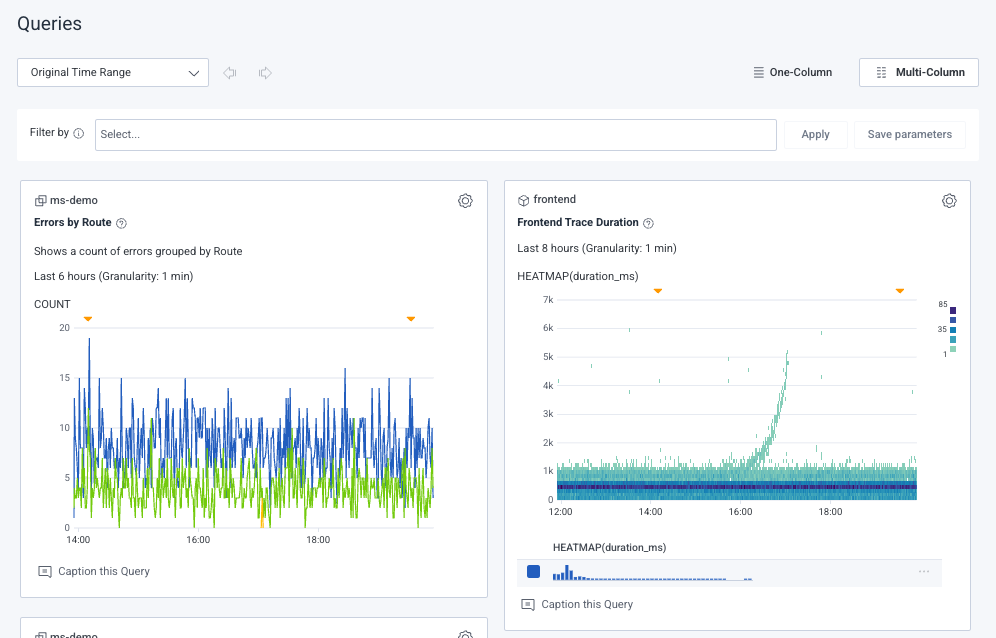Open the Original Time Range dropdown
996x638 pixels.
click(113, 73)
